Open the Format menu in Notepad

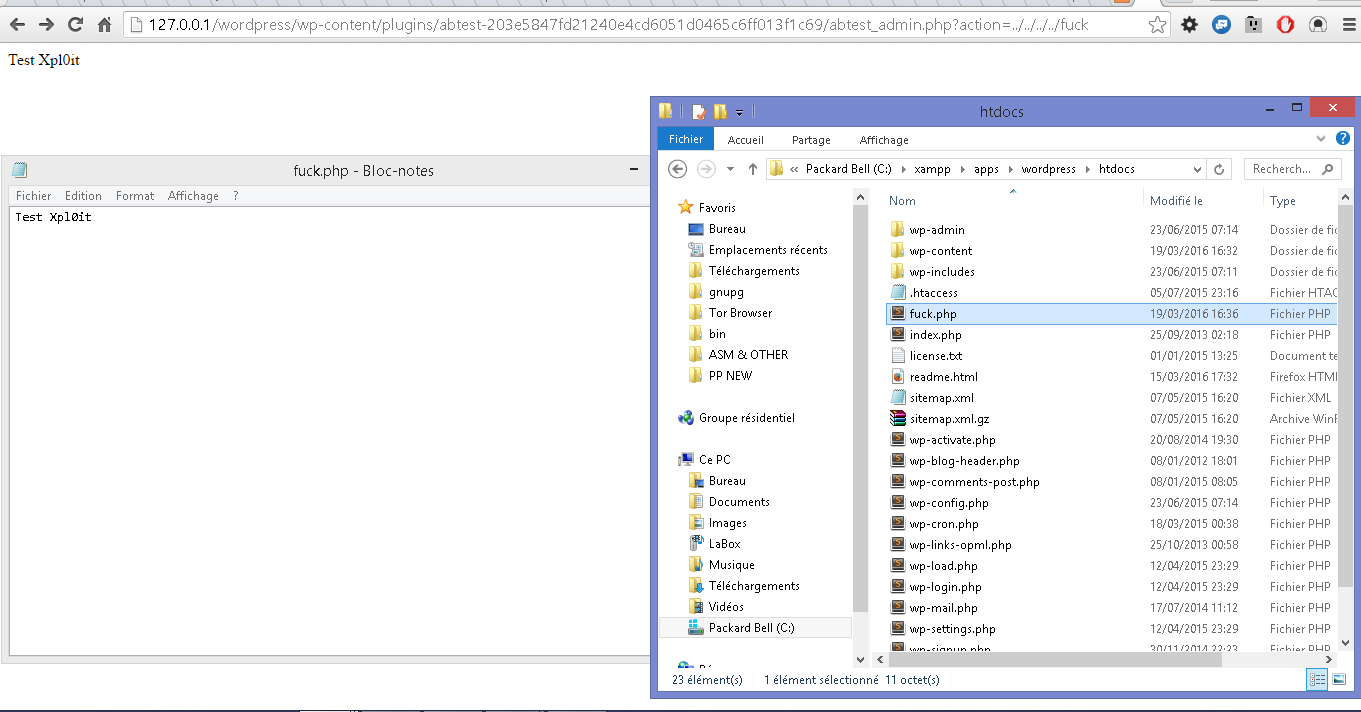pos(135,196)
